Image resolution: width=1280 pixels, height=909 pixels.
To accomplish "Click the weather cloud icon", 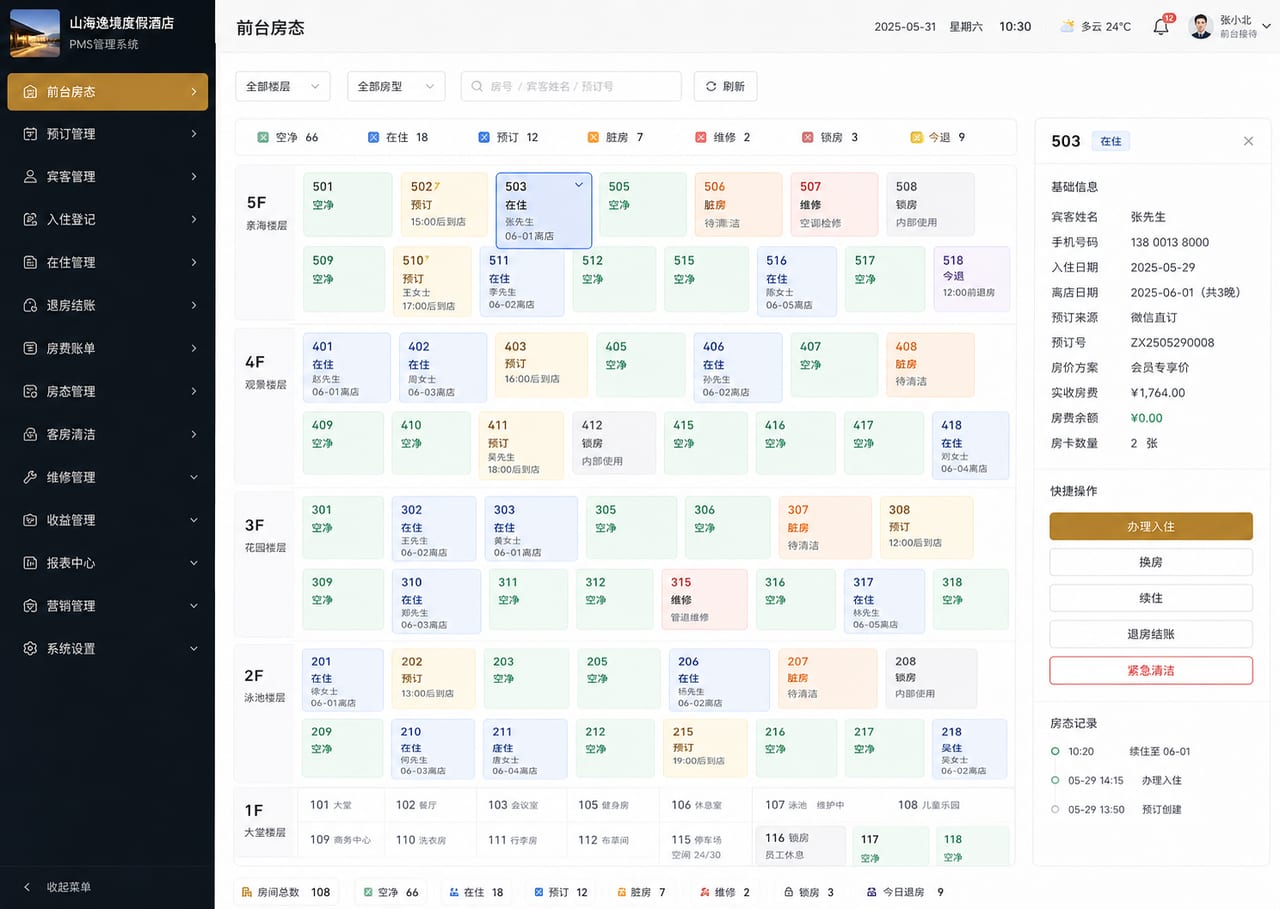I will tap(1067, 26).
